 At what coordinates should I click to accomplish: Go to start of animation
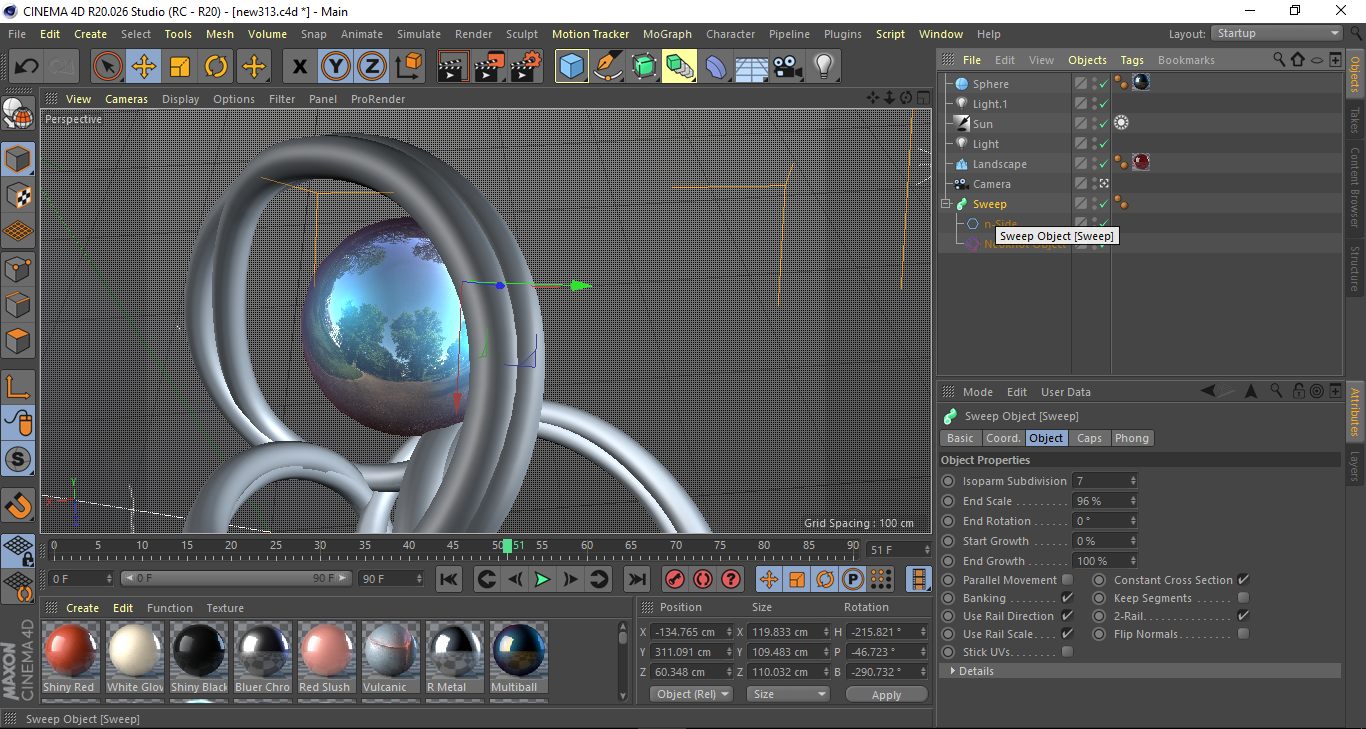449,579
